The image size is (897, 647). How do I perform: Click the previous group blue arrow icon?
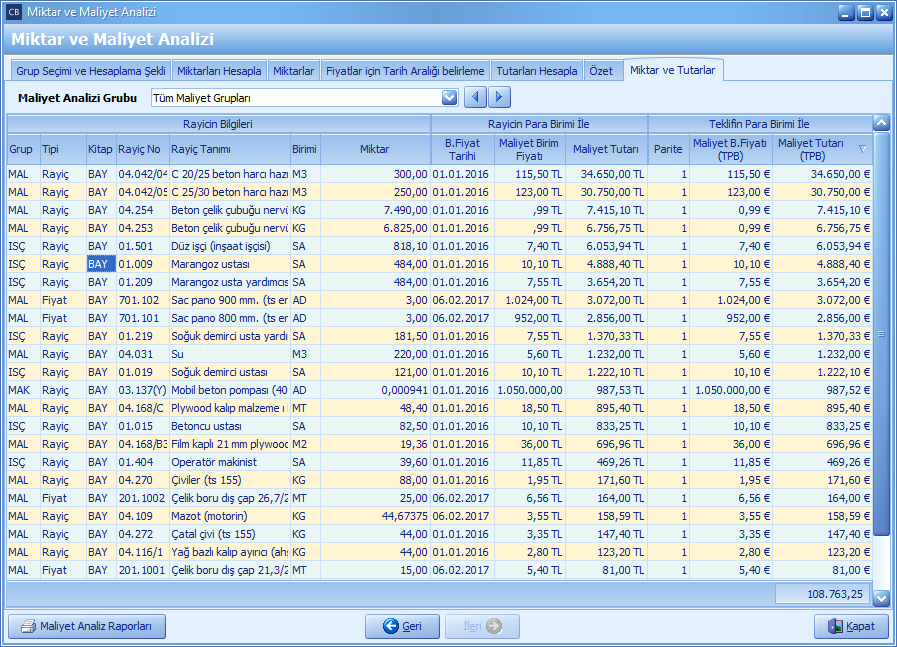click(478, 97)
